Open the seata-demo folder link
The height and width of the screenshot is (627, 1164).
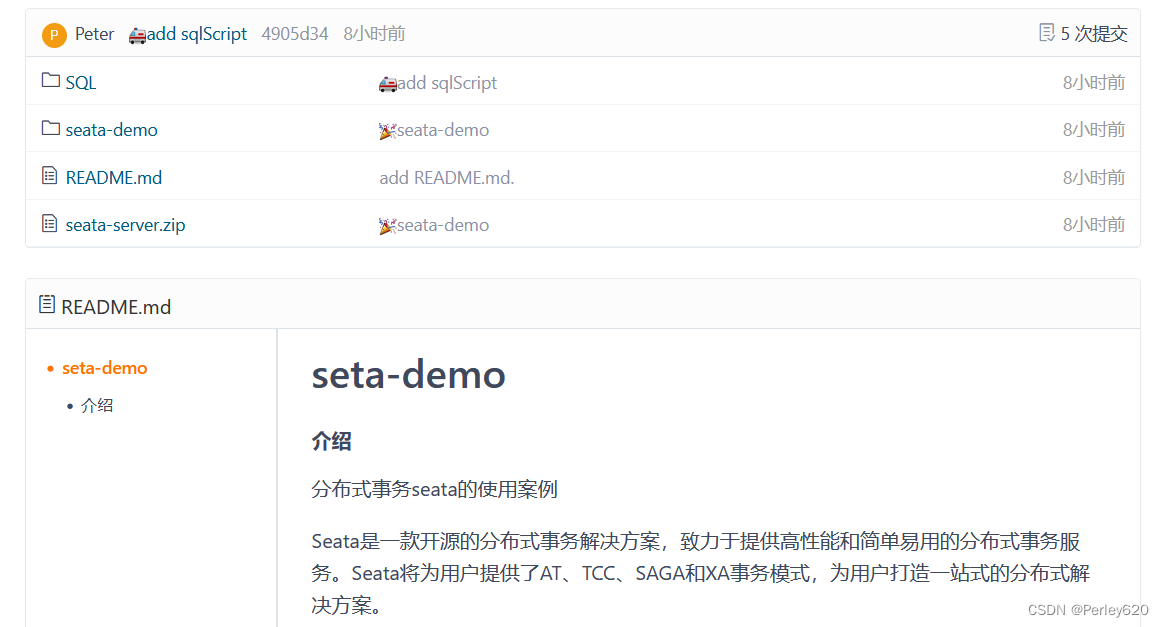coord(110,129)
